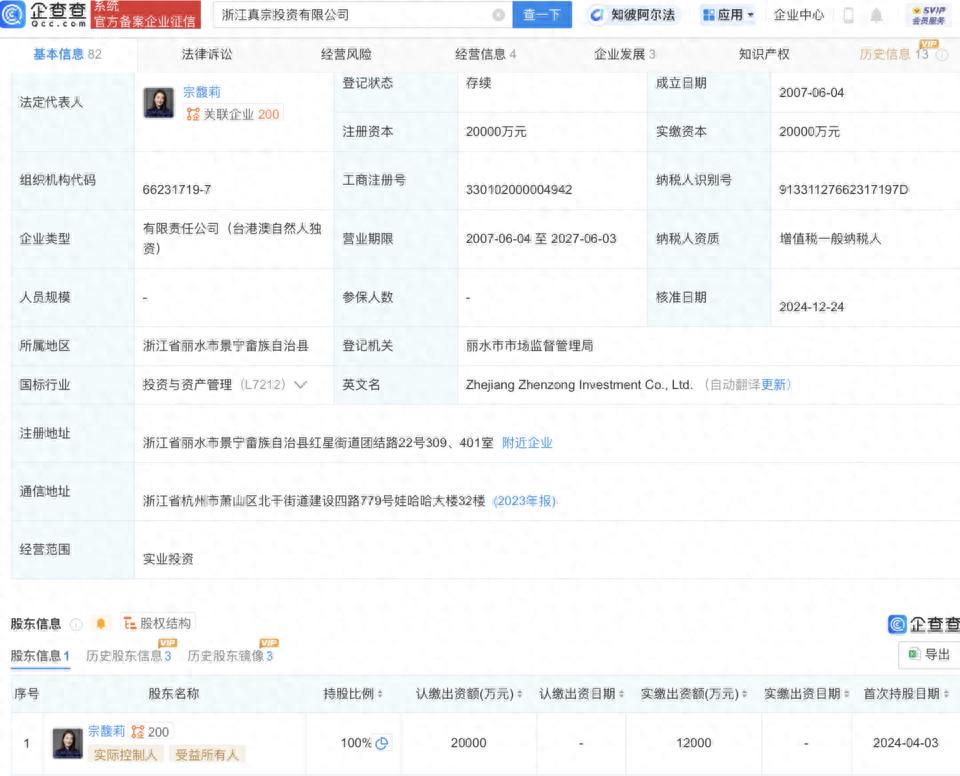Open the notification bell in the top bar
The height and width of the screenshot is (776, 960).
click(x=876, y=15)
